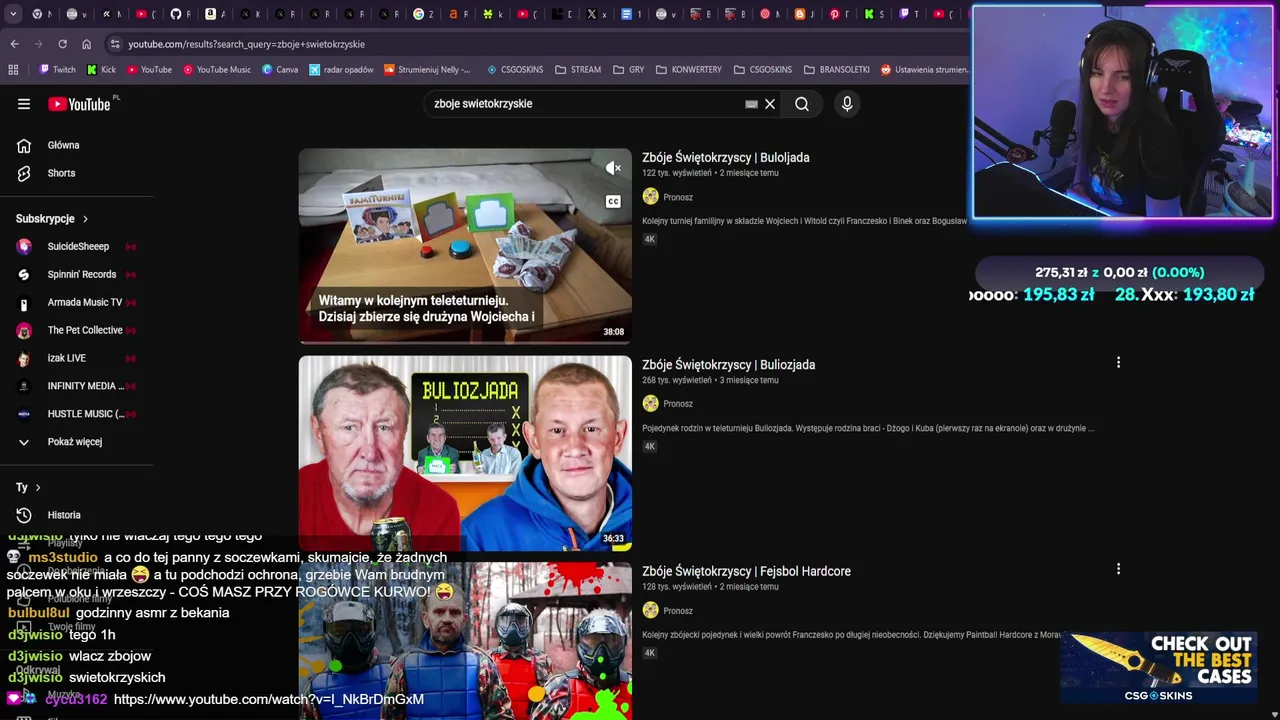Open site info icon in address bar
1280x720 pixels.
point(115,44)
